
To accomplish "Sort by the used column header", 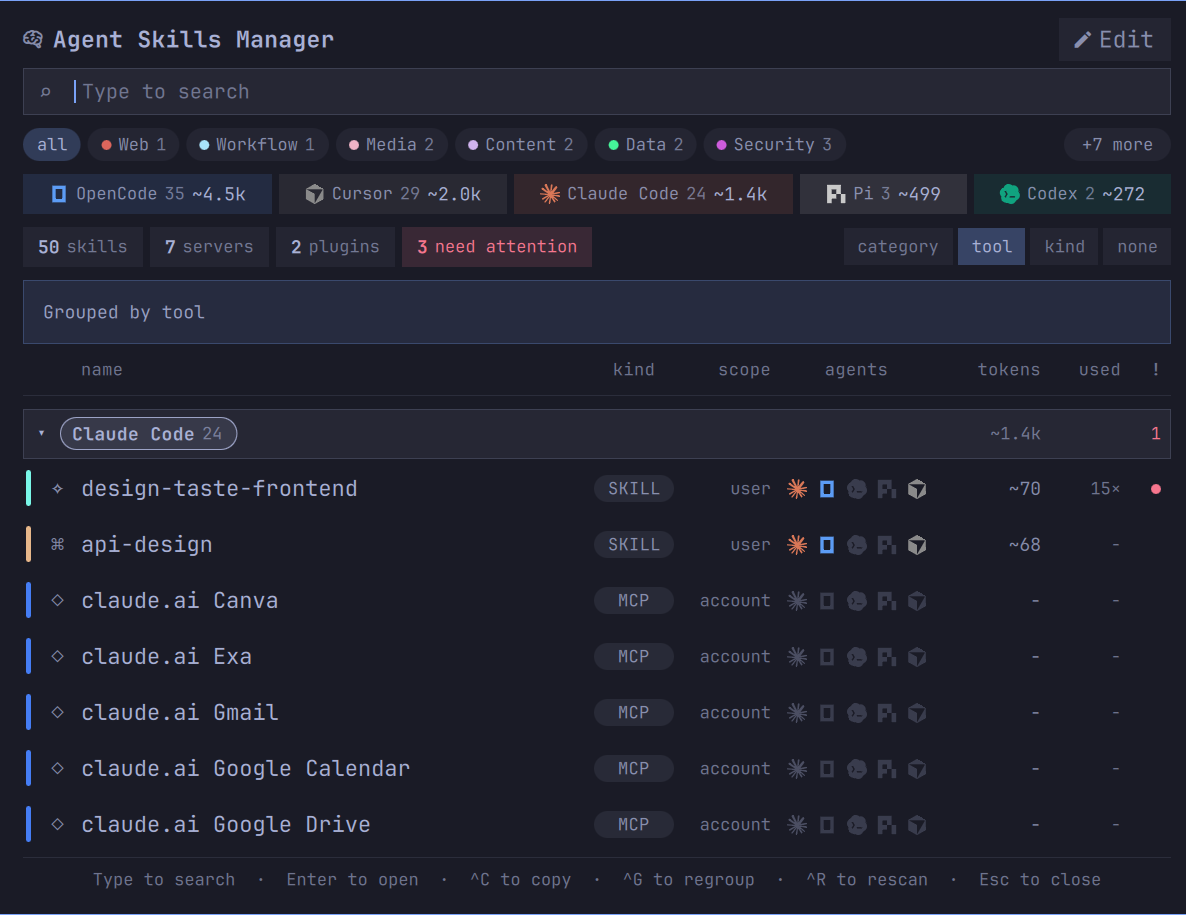I will [1099, 370].
